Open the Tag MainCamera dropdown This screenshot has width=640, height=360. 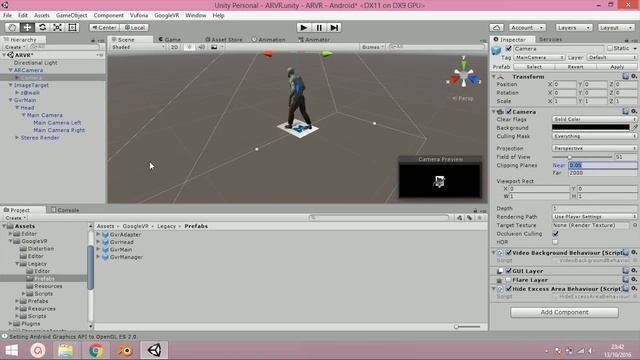click(539, 58)
